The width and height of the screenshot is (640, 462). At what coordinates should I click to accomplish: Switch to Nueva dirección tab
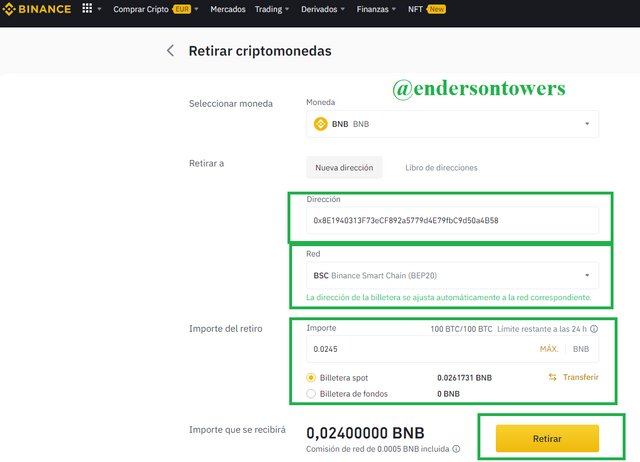(344, 167)
